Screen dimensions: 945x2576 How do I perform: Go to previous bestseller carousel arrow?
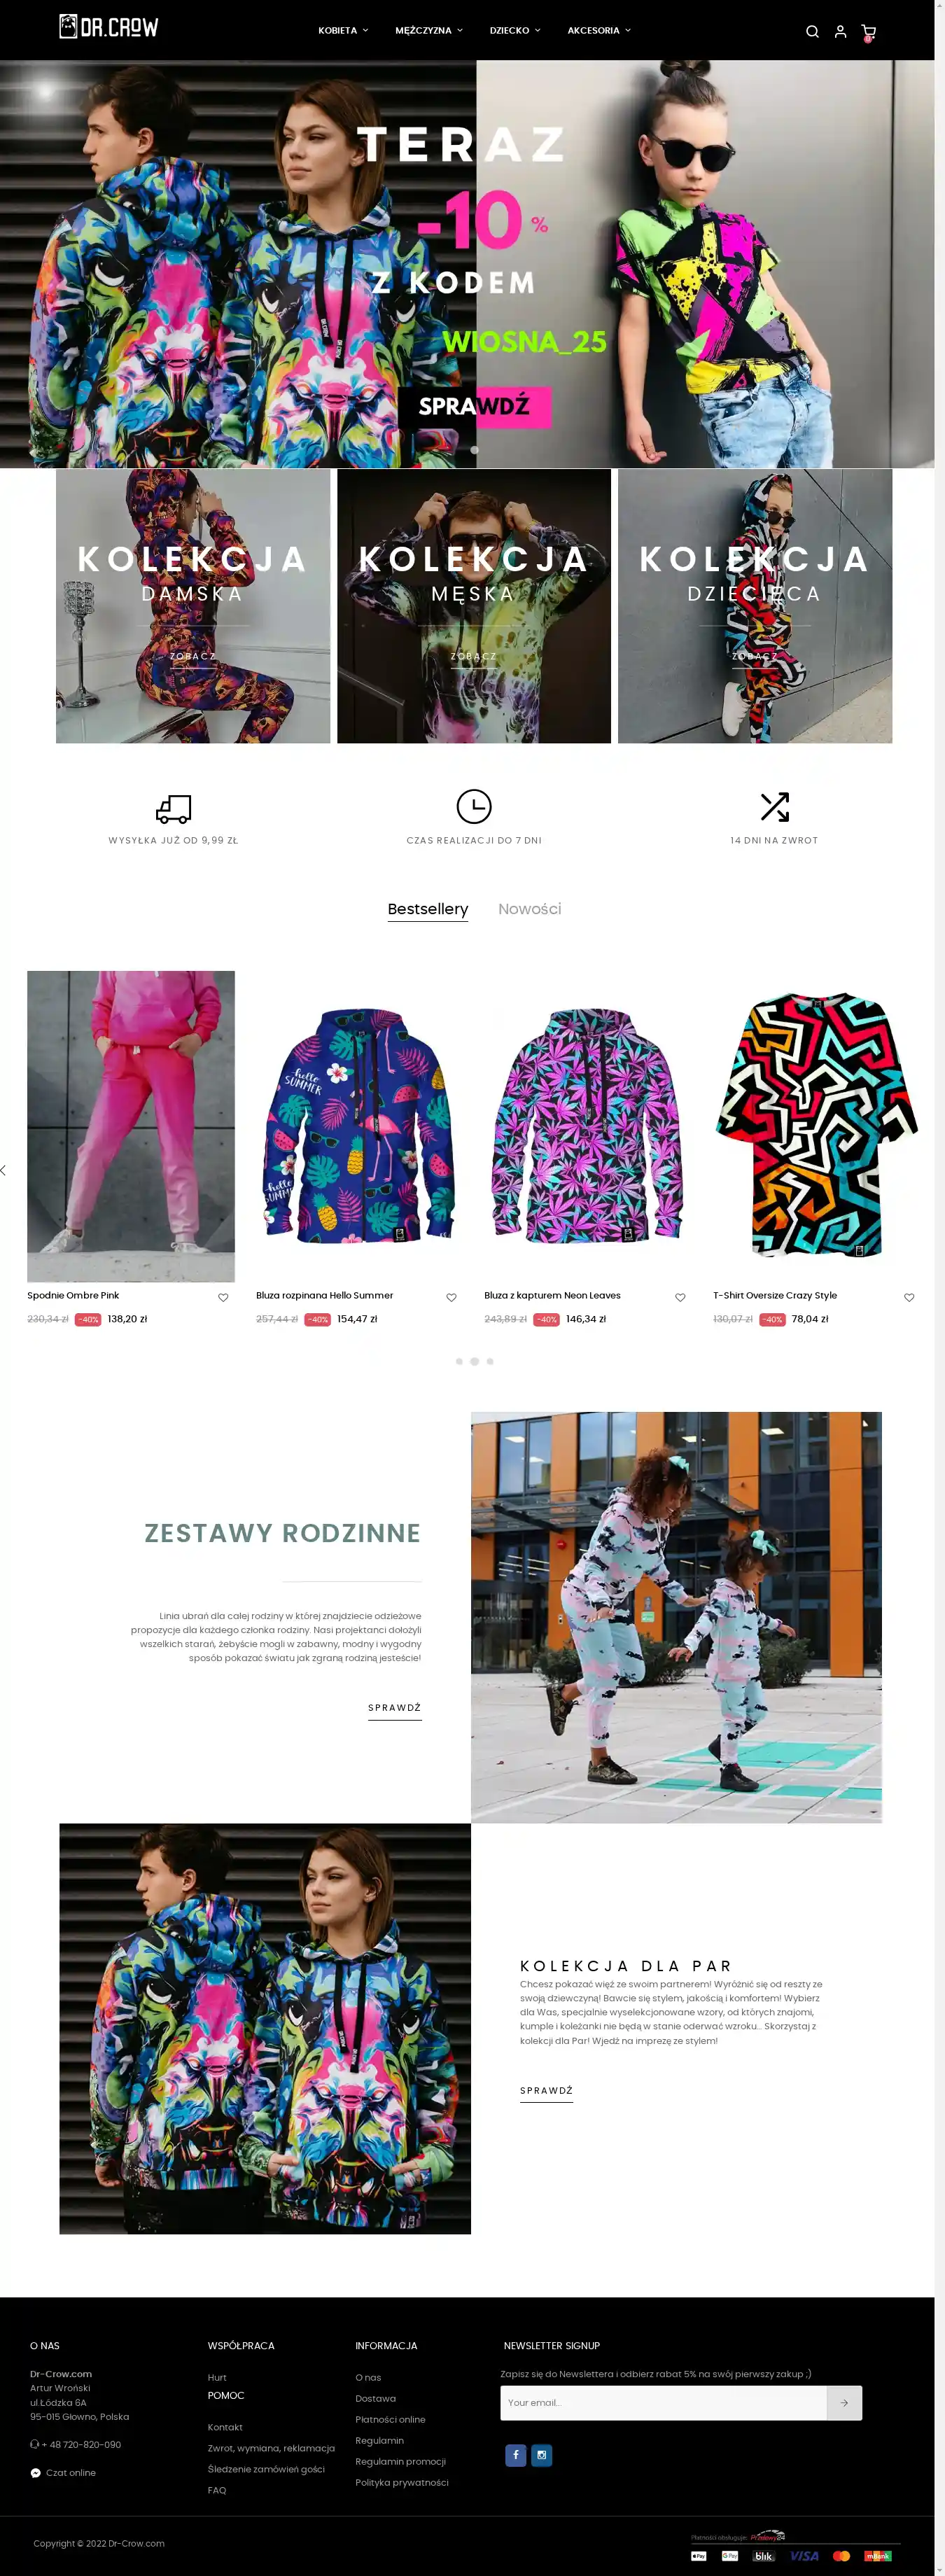coord(4,1170)
